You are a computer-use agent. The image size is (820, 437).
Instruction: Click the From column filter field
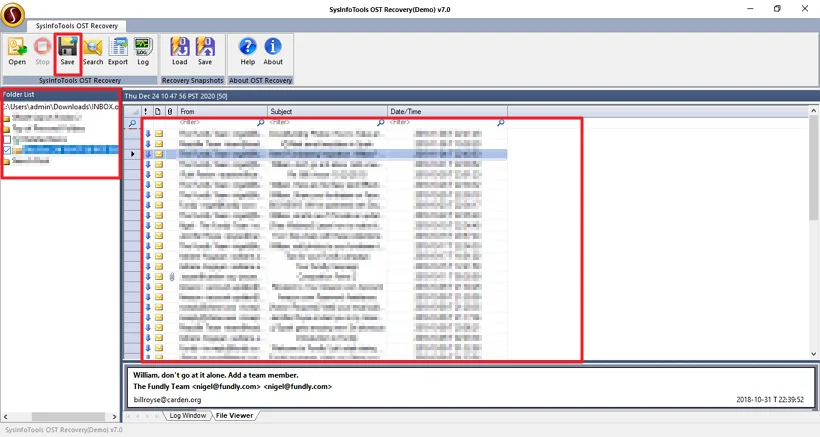pos(215,122)
